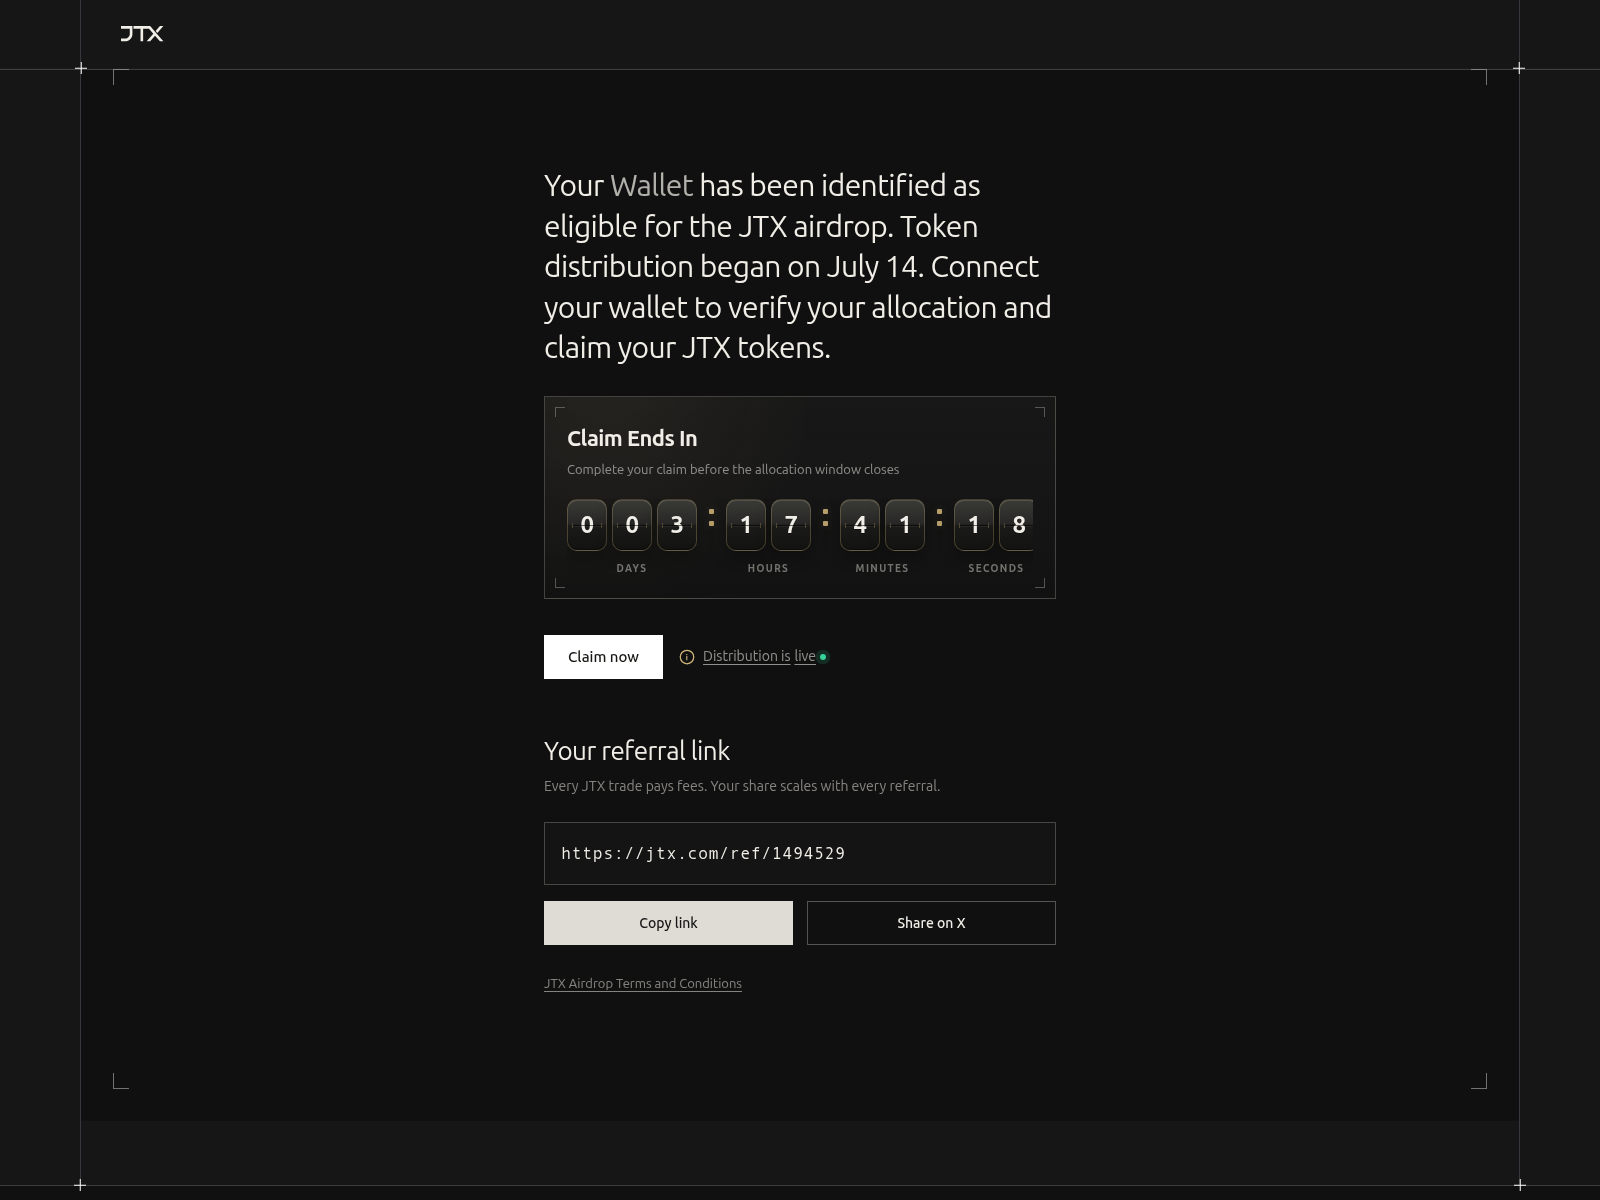Open the Distribution is live link
The width and height of the screenshot is (1600, 1200).
pyautogui.click(x=759, y=656)
